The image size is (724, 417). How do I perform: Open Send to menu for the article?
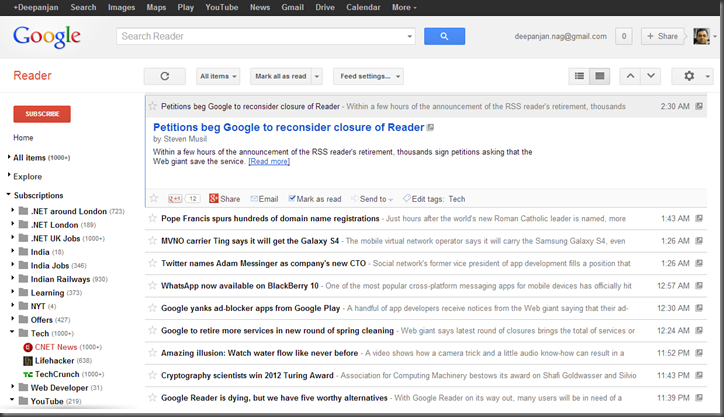click(372, 199)
